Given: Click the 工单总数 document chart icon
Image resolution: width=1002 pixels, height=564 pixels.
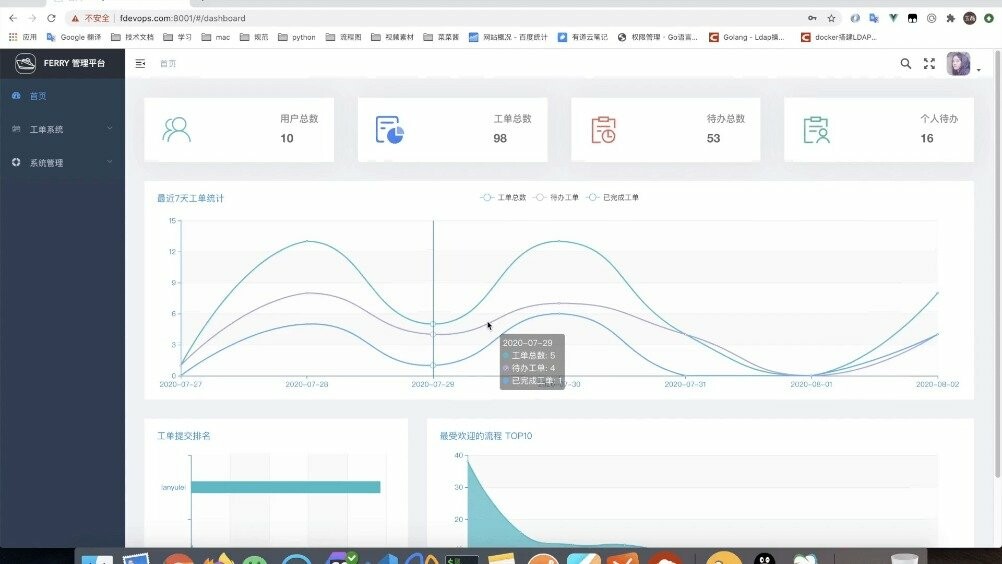Looking at the screenshot, I should [389, 130].
